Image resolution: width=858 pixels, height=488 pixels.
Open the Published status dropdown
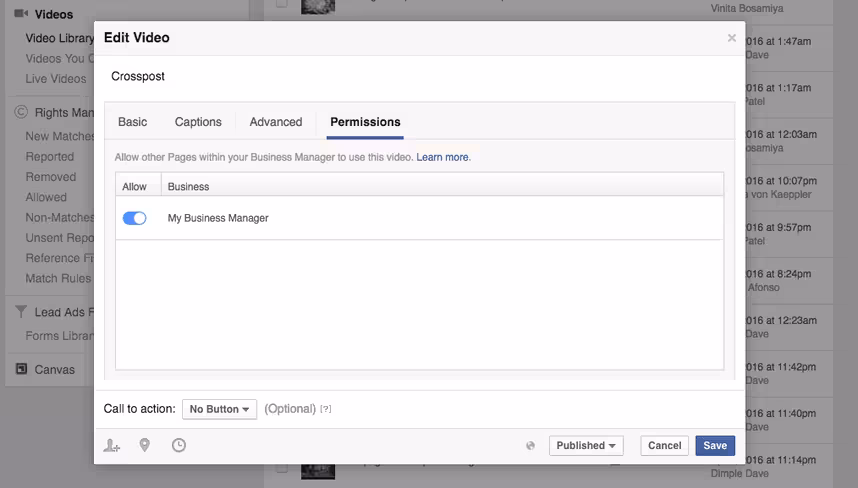point(586,445)
